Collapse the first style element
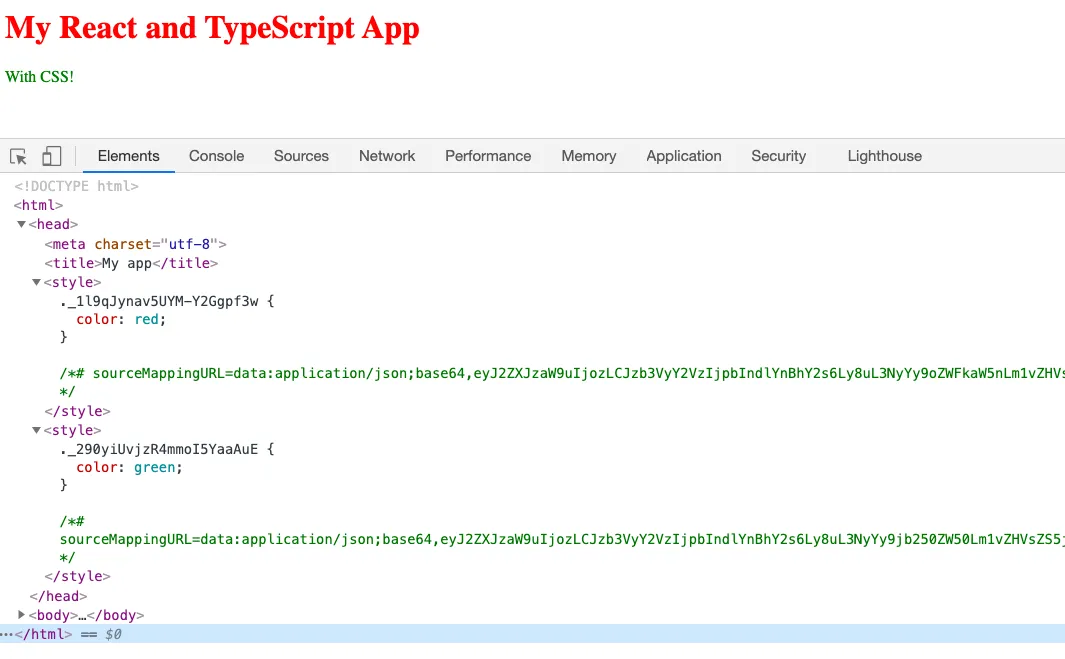This screenshot has width=1065, height=659. (x=36, y=282)
